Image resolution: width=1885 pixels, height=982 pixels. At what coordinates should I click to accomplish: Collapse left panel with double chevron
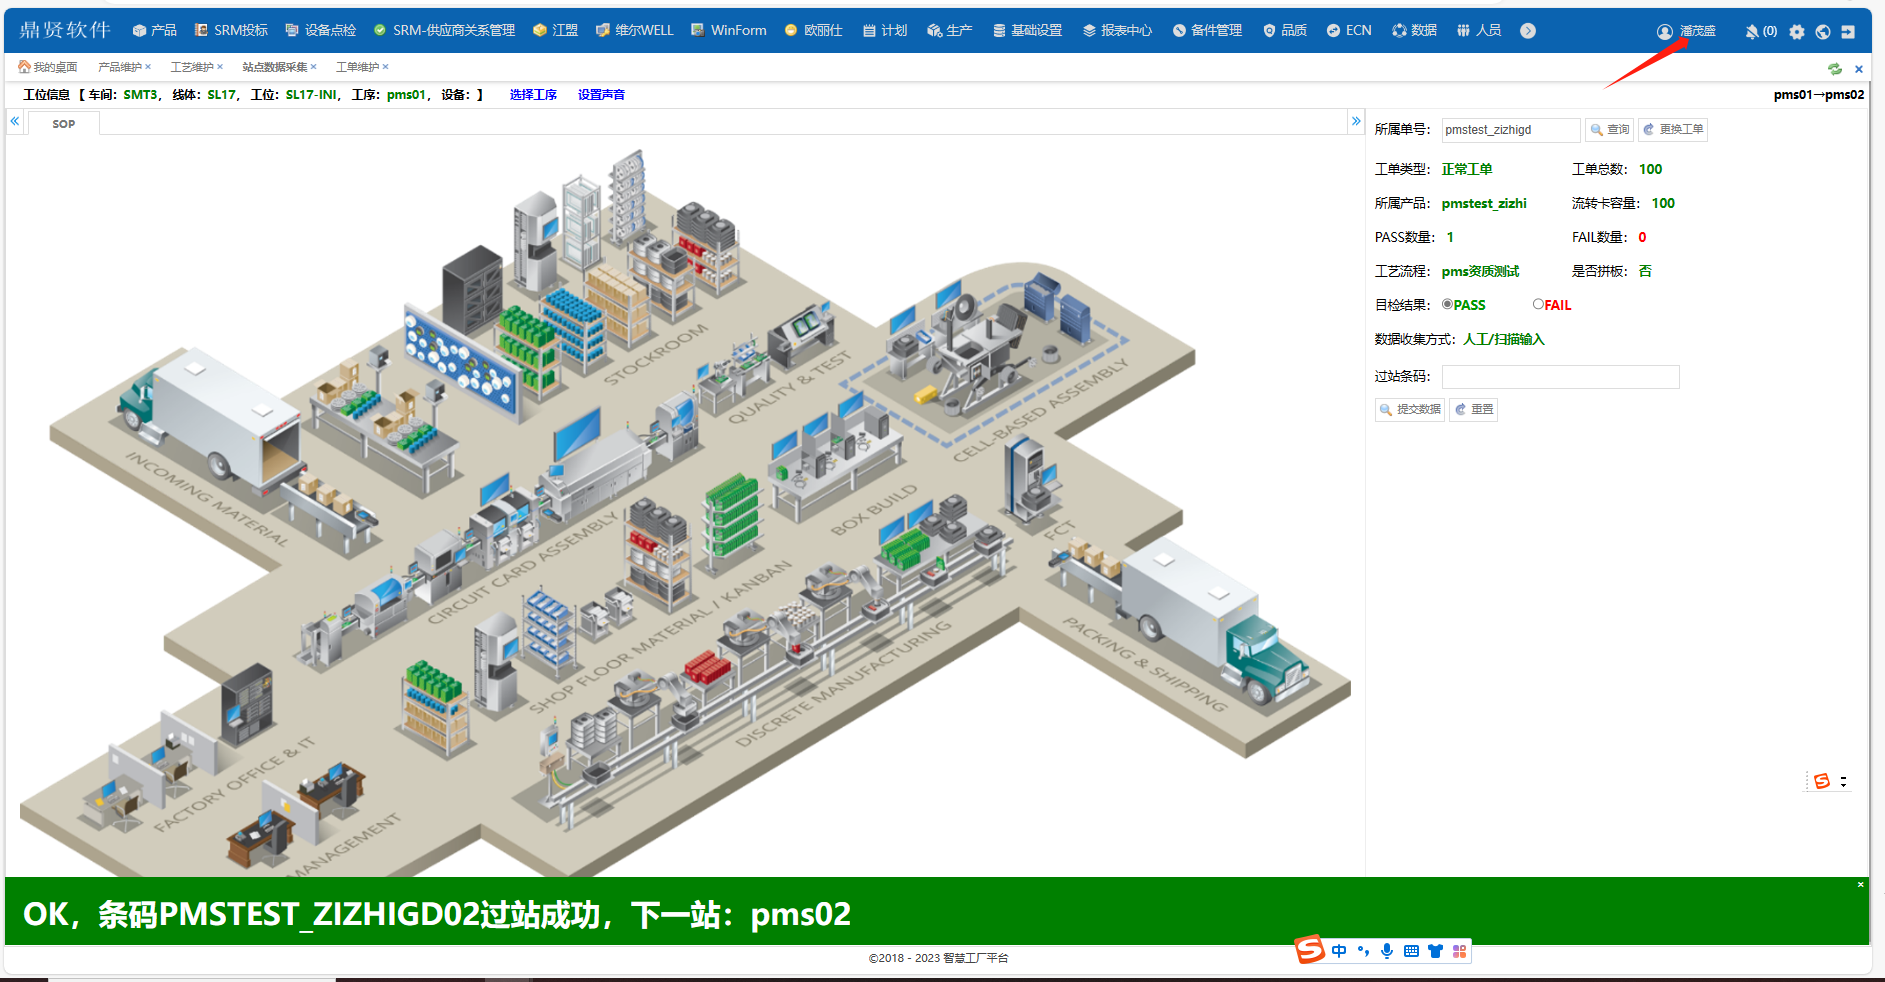pyautogui.click(x=15, y=121)
